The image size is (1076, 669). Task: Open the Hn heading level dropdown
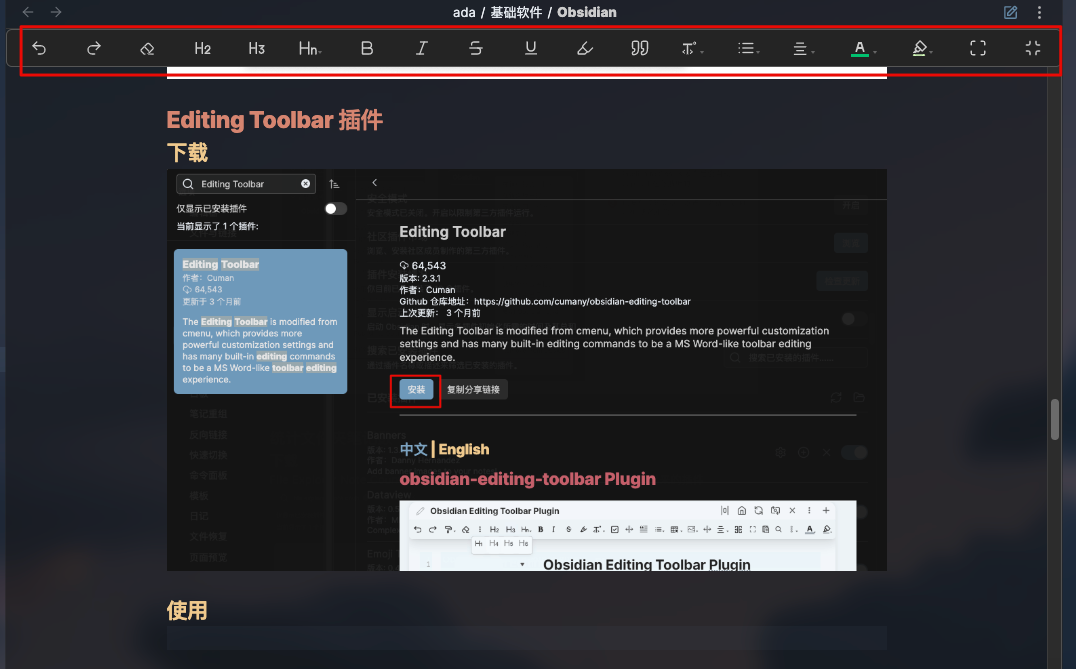pyautogui.click(x=310, y=47)
